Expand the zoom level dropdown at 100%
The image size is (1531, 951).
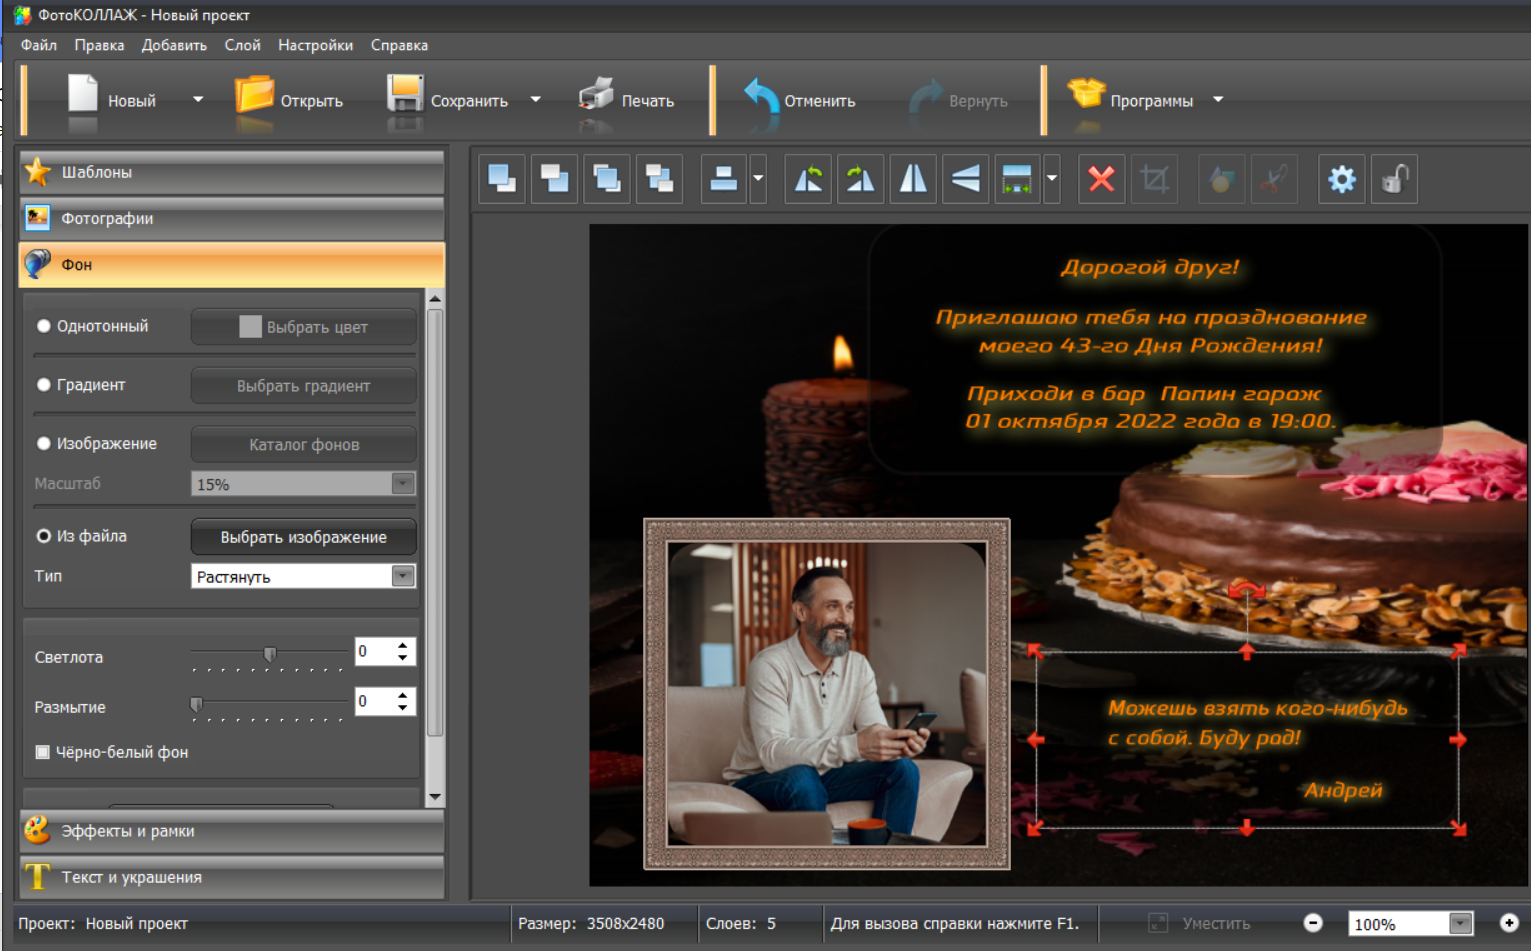1460,924
